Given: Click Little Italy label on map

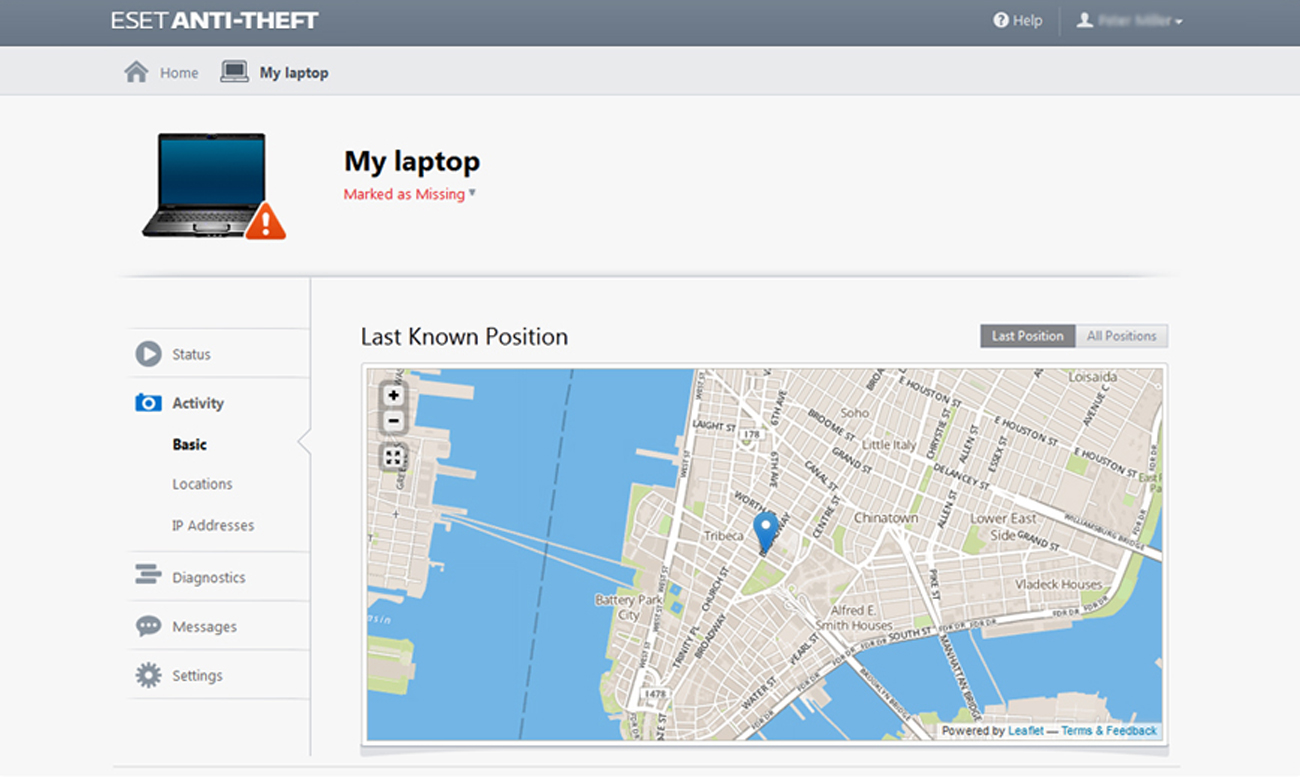Looking at the screenshot, I should (889, 444).
